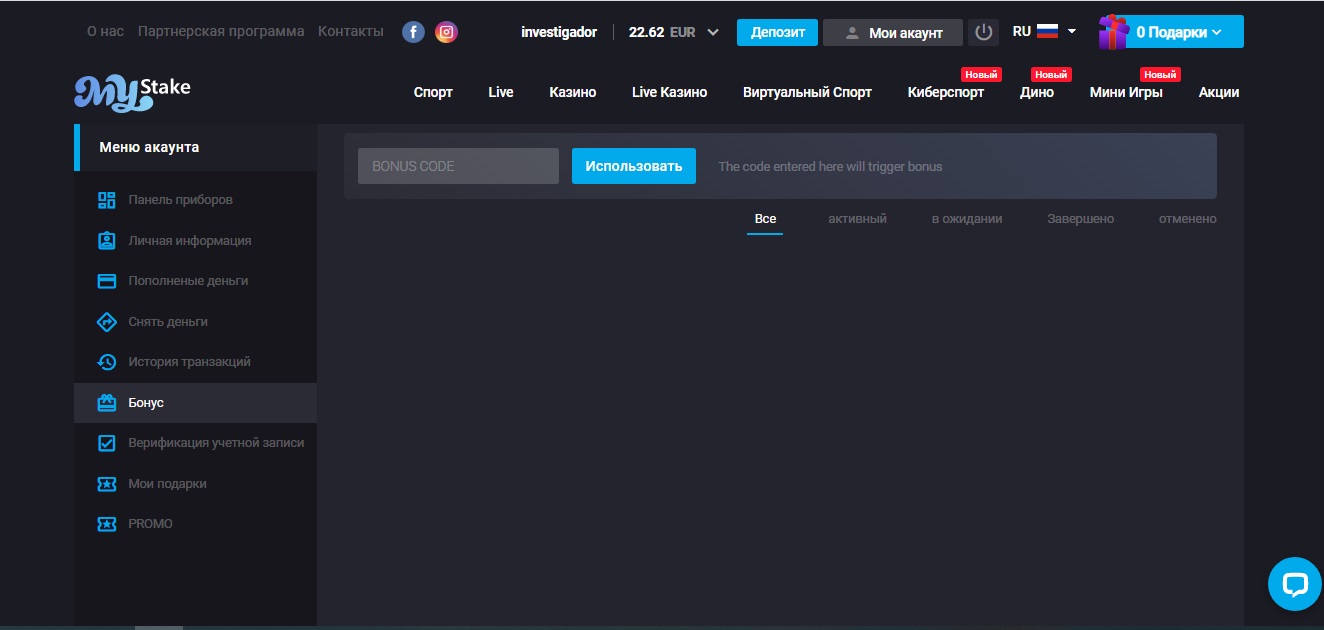This screenshot has height=630, width=1324.
Task: Open Личная информация menu item
Action: 195,241
